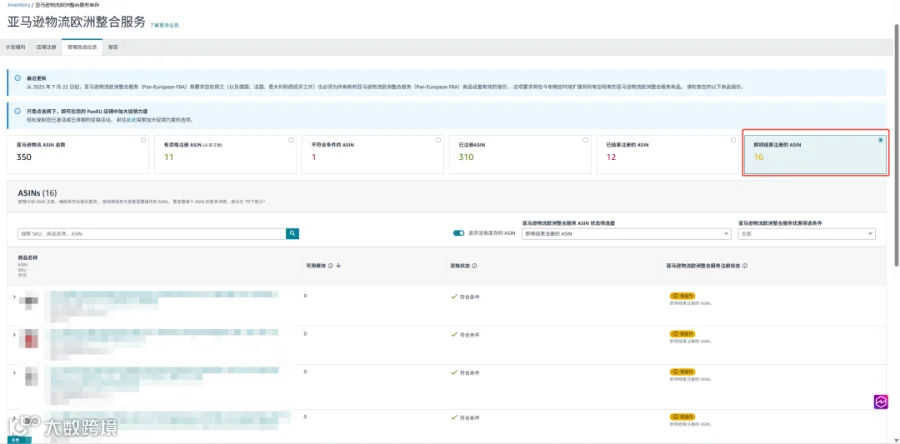Click the first row 符合条件 status text
The height and width of the screenshot is (444, 900).
pos(470,297)
